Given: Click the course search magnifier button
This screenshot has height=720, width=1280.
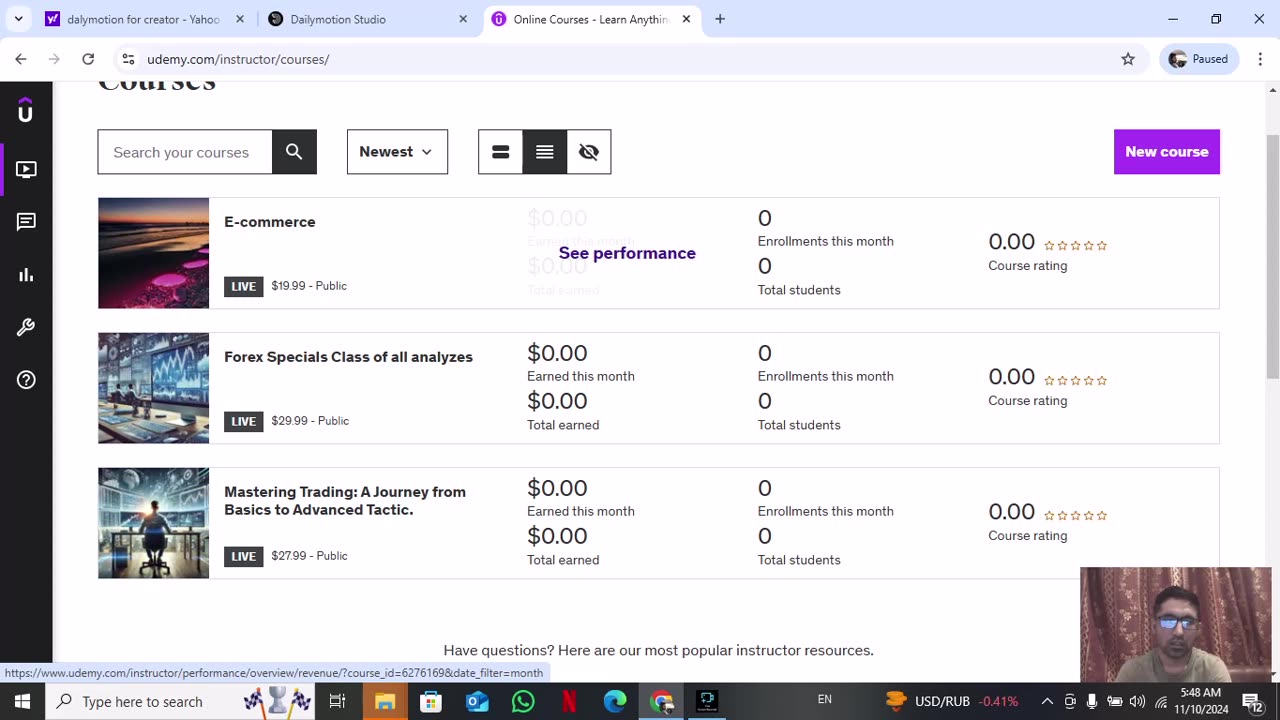Looking at the screenshot, I should click(294, 152).
